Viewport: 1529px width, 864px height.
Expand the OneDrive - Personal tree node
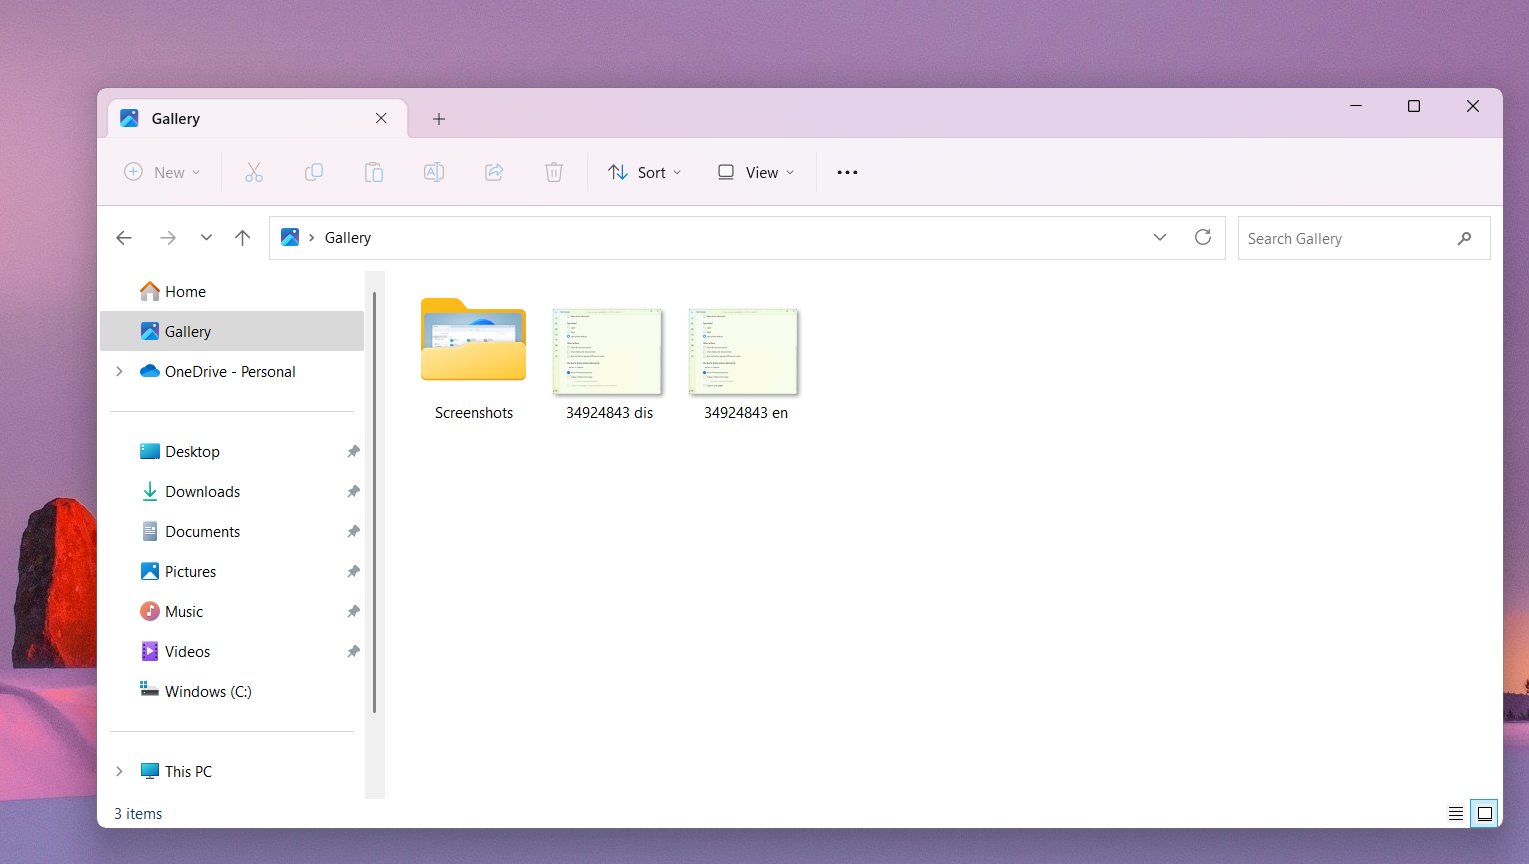coord(119,371)
